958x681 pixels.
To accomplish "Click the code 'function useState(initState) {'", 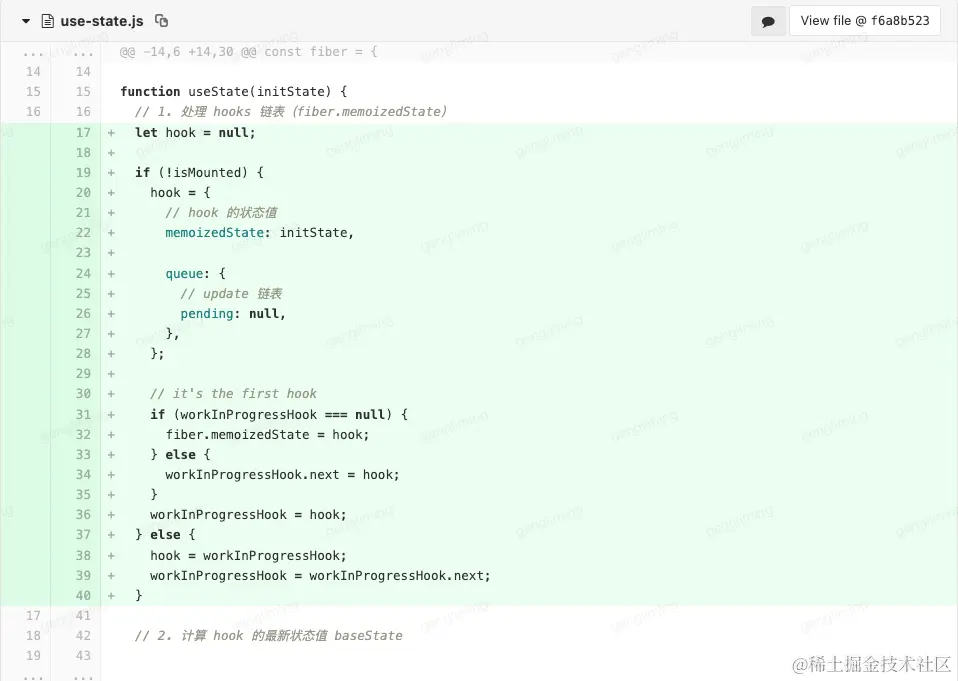I will click(x=233, y=92).
